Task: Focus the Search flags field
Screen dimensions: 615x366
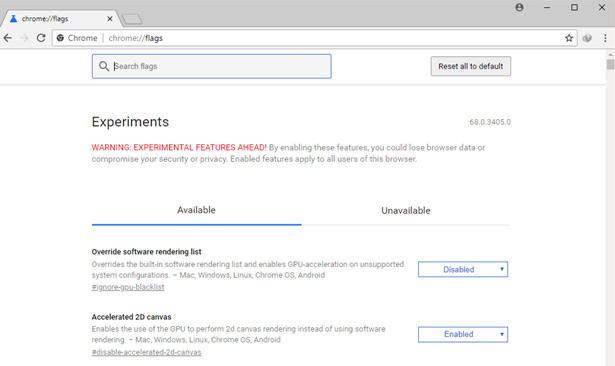Action: [212, 66]
